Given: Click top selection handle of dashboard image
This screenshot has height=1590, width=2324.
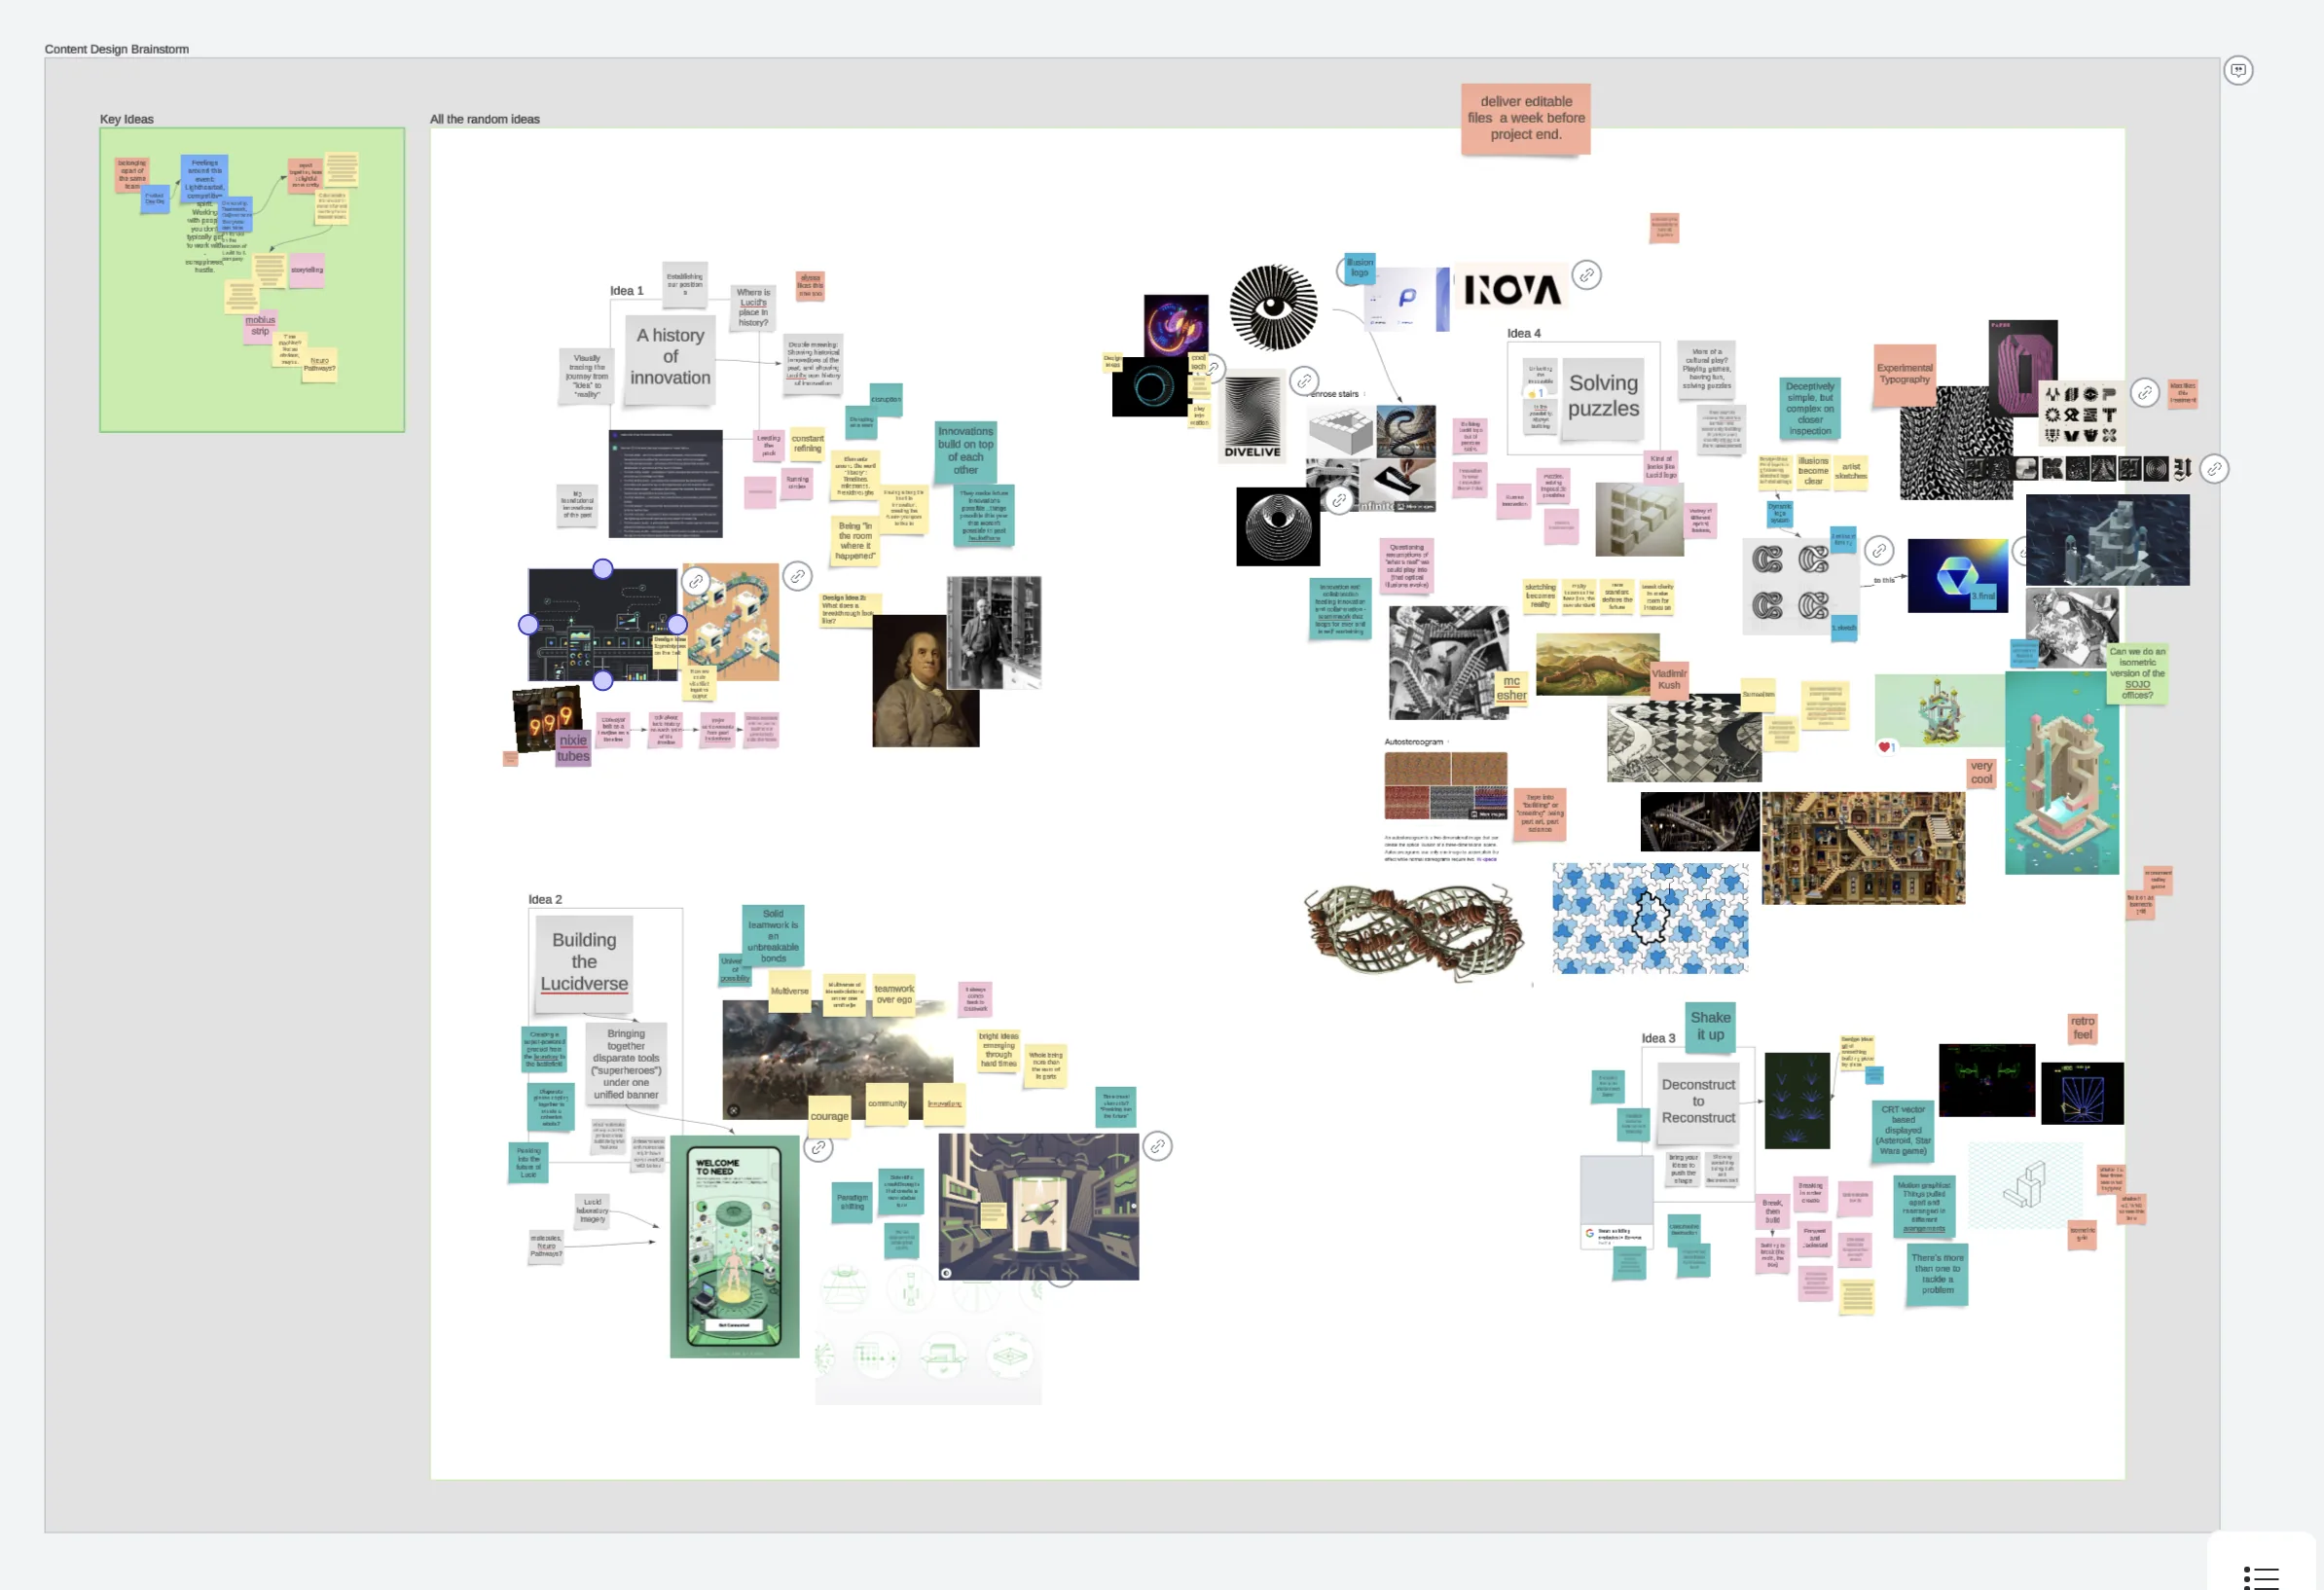Looking at the screenshot, I should coord(603,569).
